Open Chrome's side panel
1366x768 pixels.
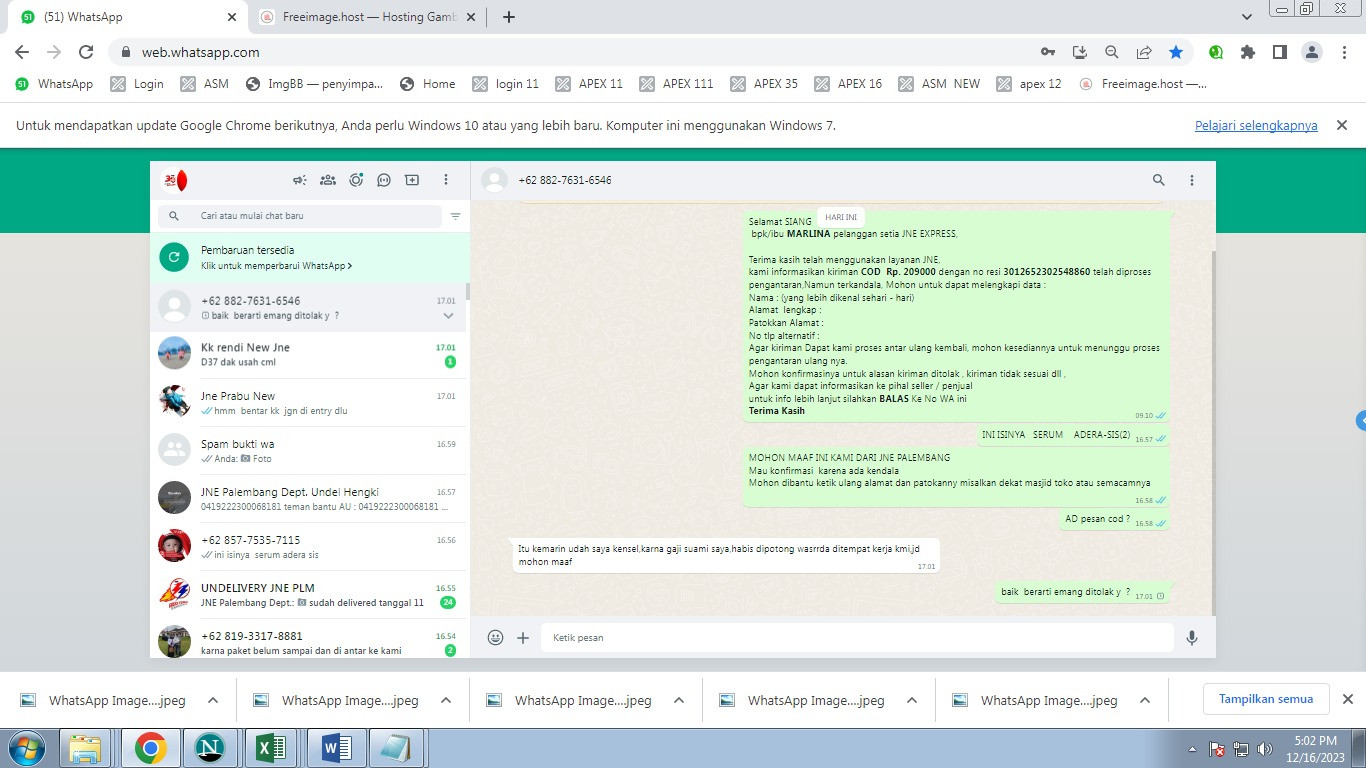[1280, 52]
